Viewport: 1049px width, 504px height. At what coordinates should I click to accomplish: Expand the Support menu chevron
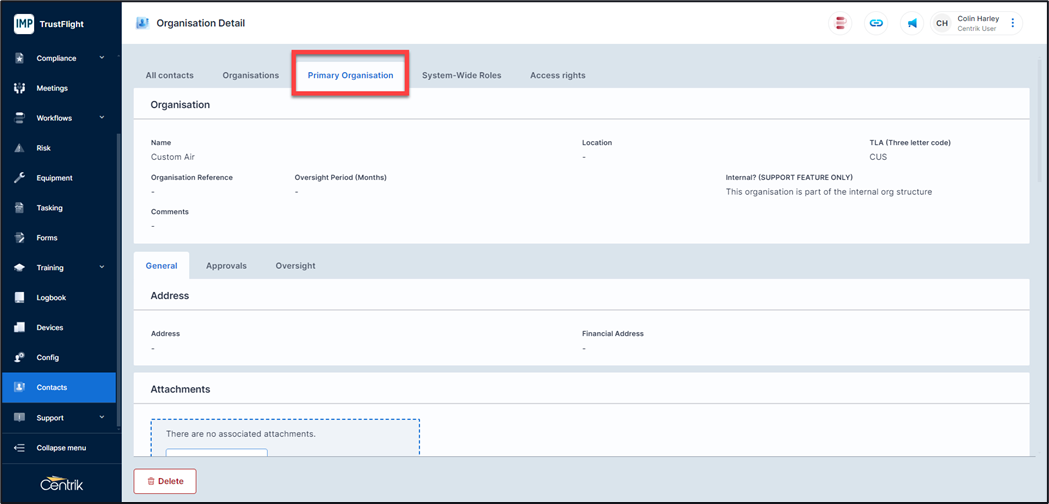(102, 418)
